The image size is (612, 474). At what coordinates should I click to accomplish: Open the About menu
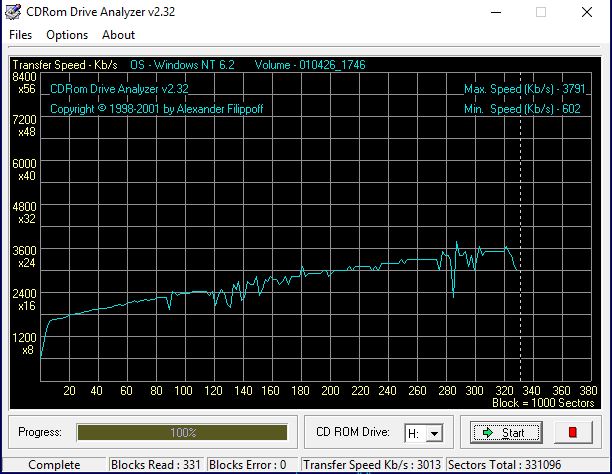point(118,35)
